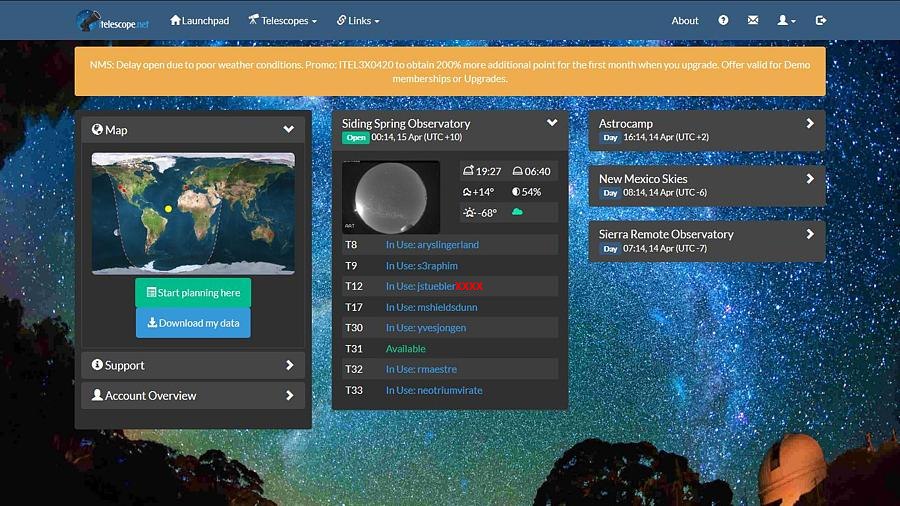
Task: Open the user account dropdown
Action: pos(787,20)
